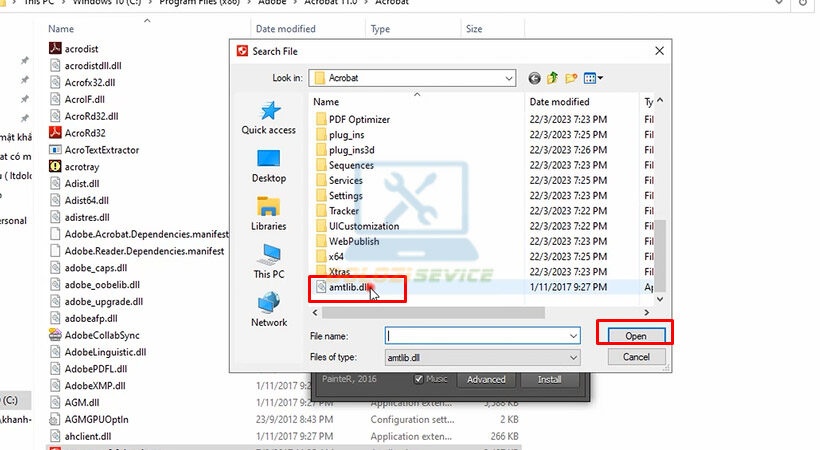Select acrodistdll.dll in Explorer

[85, 65]
